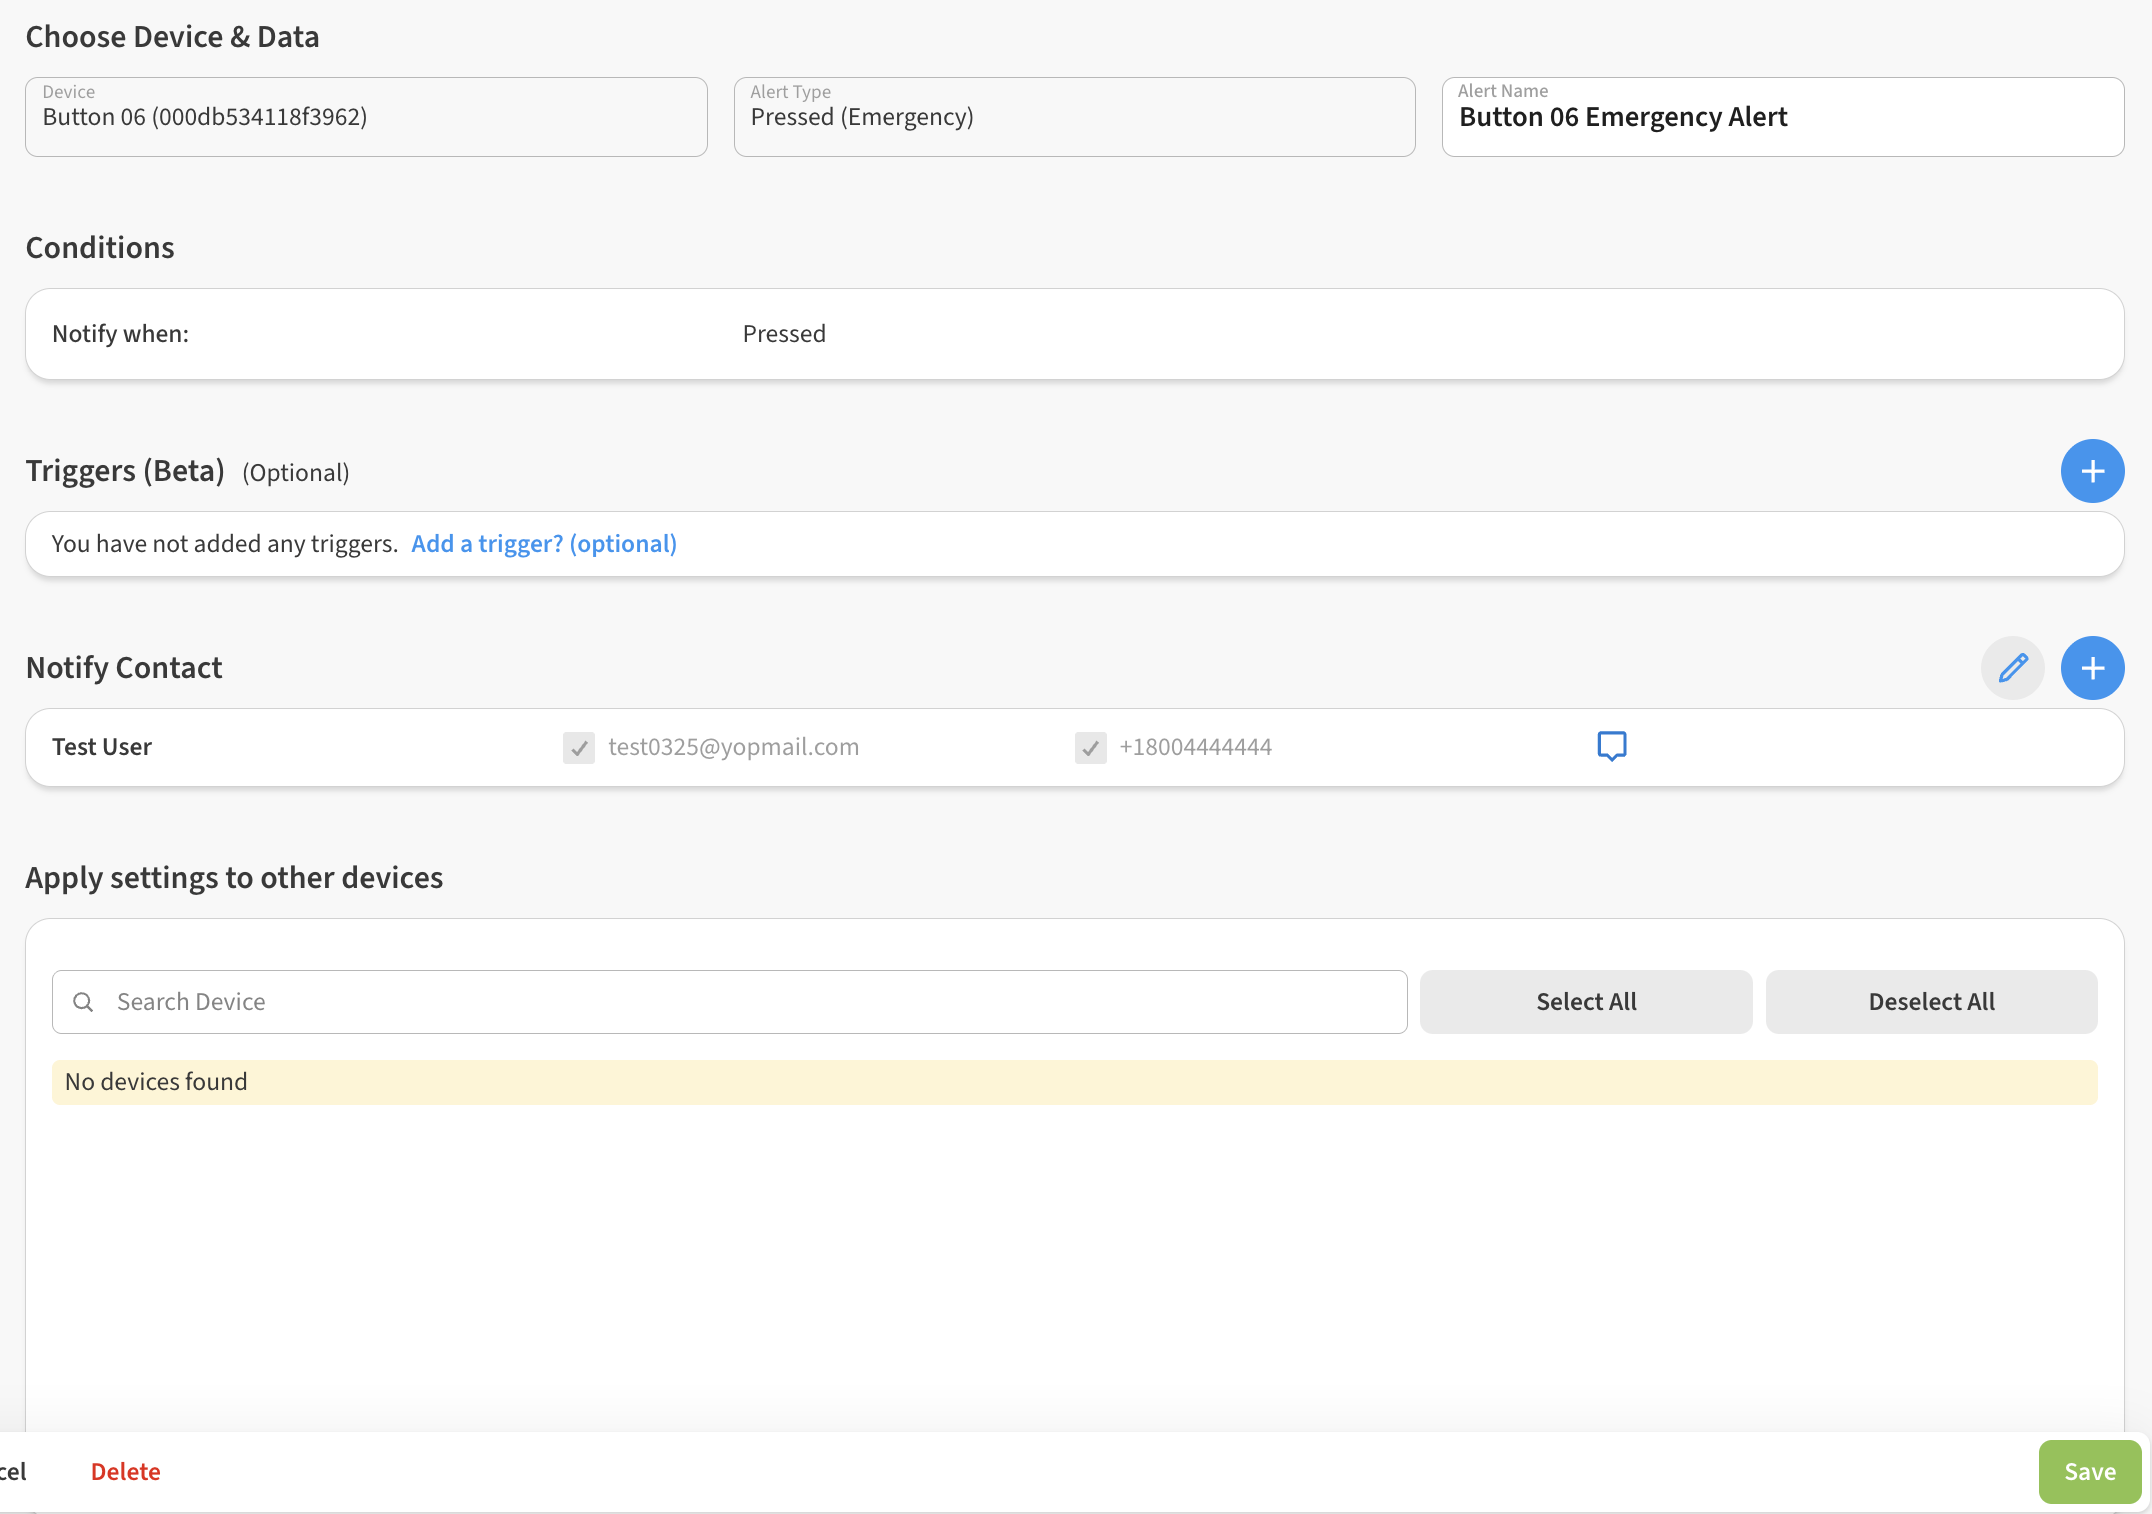Click the edit contact pencil icon
The height and width of the screenshot is (1514, 2152).
click(x=2012, y=668)
